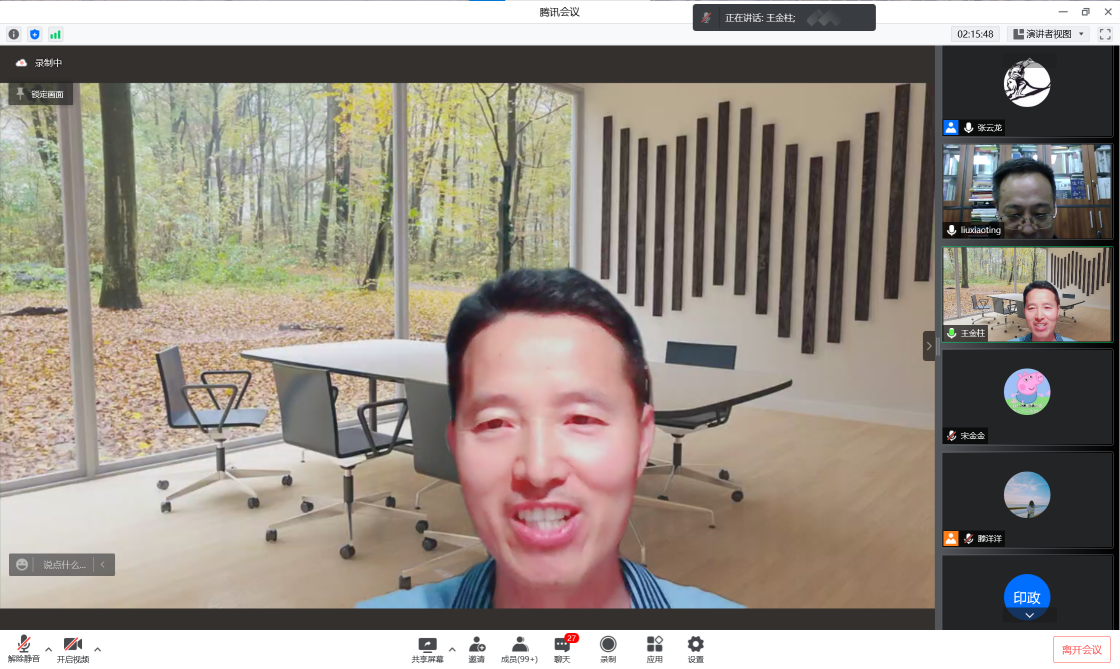Open the meeting info icon
The image size is (1120, 669).
click(x=14, y=34)
